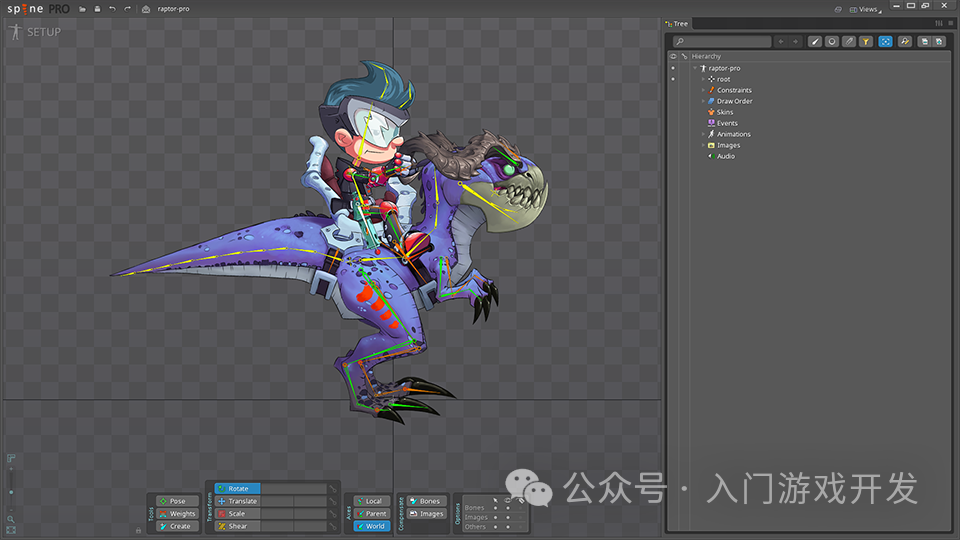Image resolution: width=960 pixels, height=540 pixels.
Task: Click the bone key column header in Hierarchy
Action: click(x=684, y=56)
